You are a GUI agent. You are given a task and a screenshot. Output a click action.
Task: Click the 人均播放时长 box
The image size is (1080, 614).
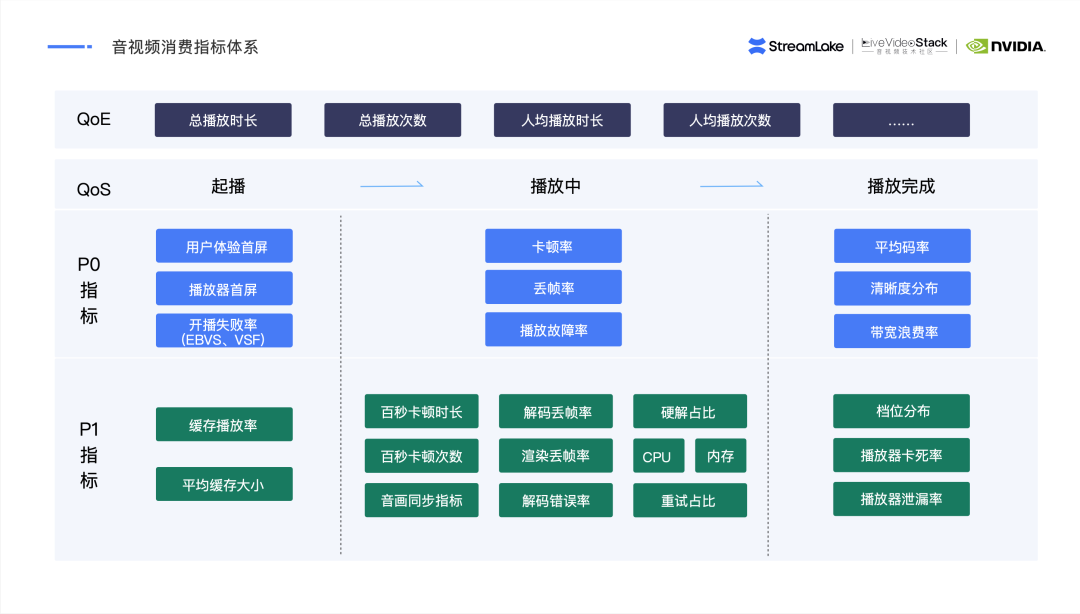tap(562, 120)
